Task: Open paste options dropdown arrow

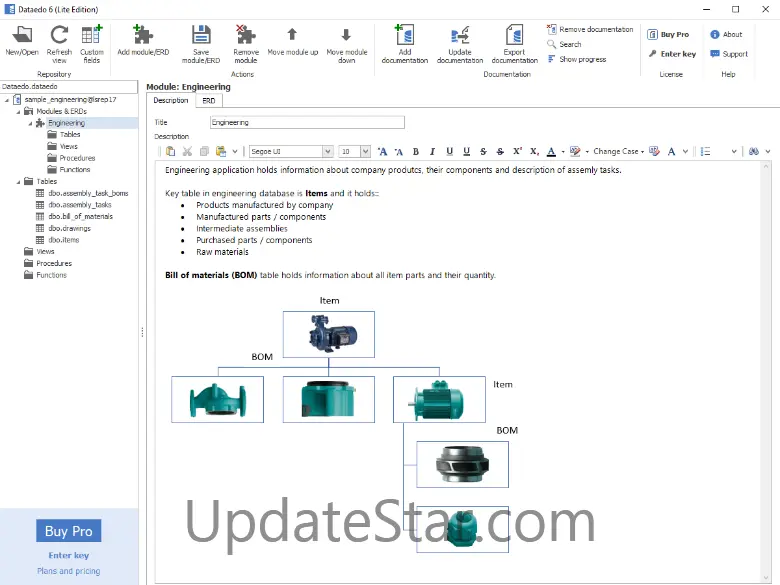Action: pos(235,151)
